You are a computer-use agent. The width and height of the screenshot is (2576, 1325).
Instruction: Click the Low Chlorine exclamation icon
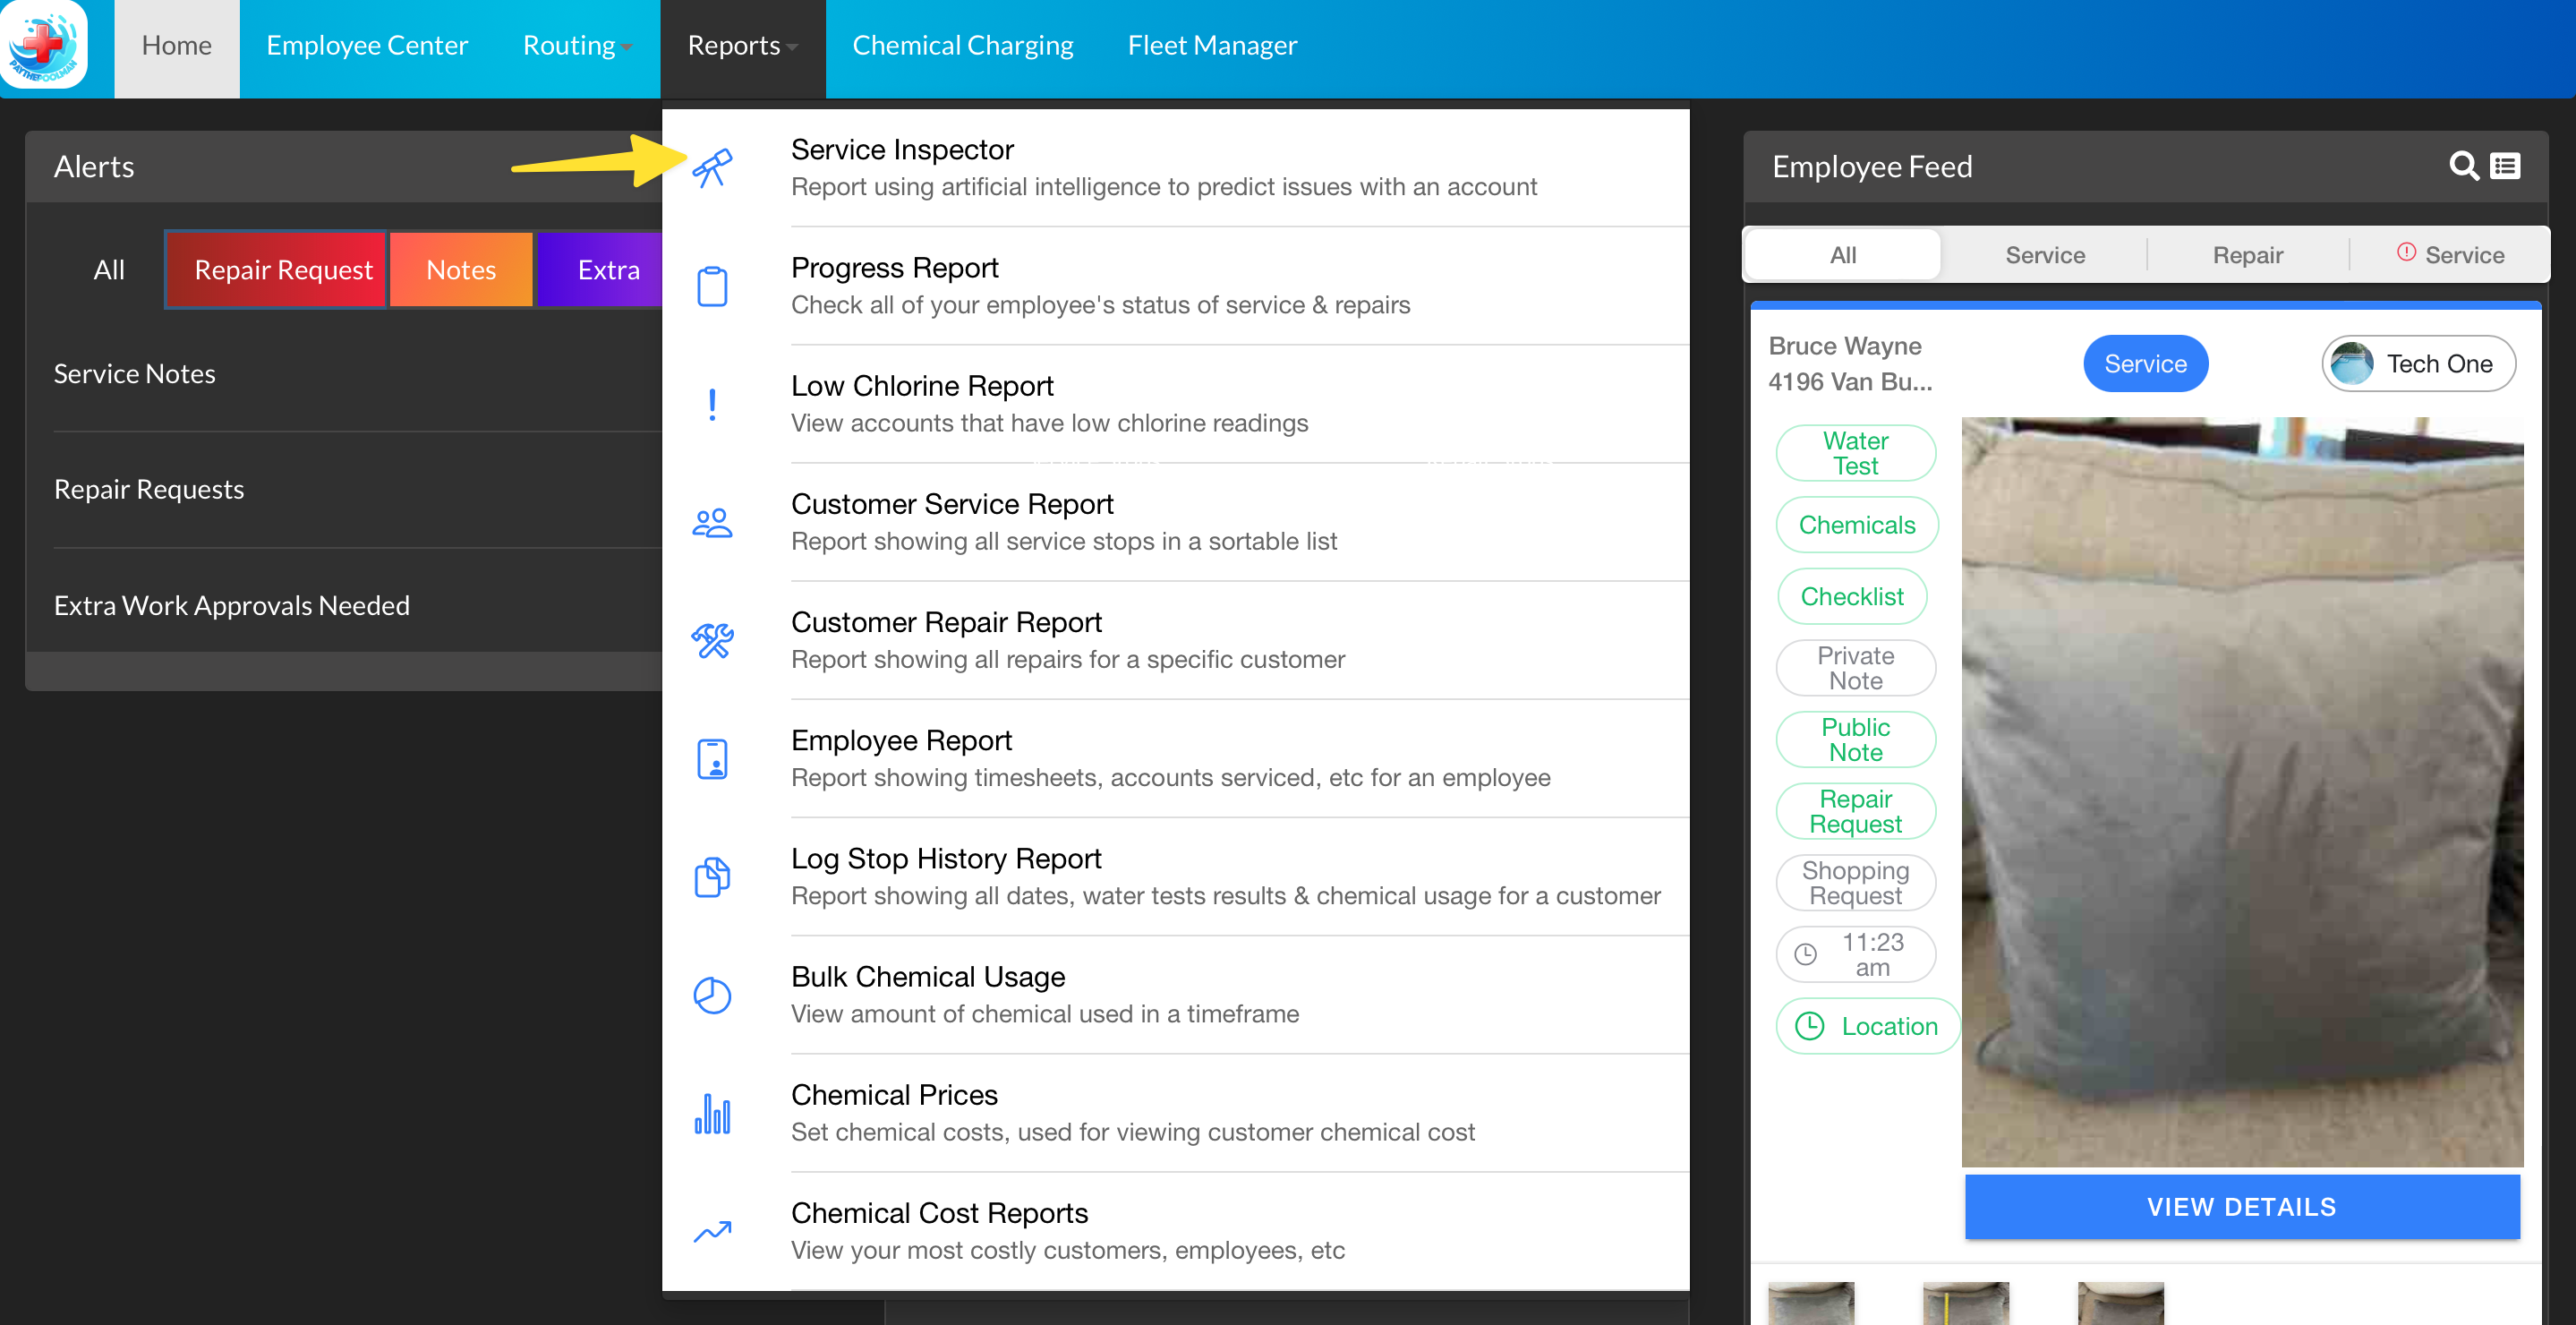tap(712, 405)
